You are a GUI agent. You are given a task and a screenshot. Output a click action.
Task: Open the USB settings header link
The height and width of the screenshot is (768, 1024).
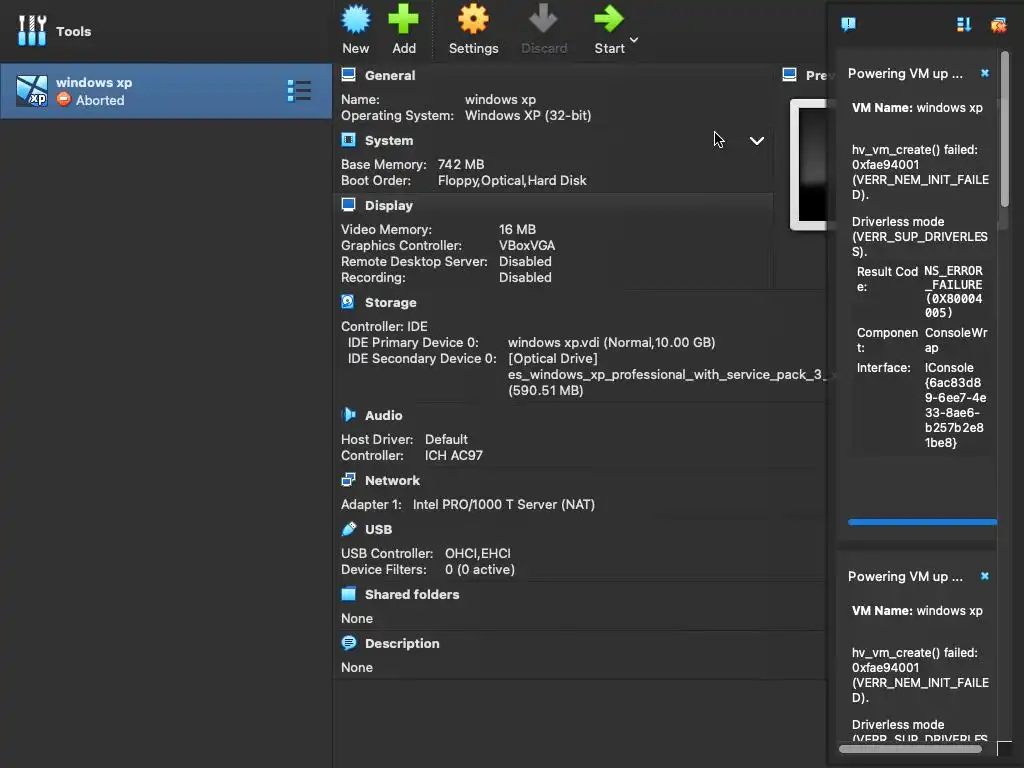tap(378, 529)
